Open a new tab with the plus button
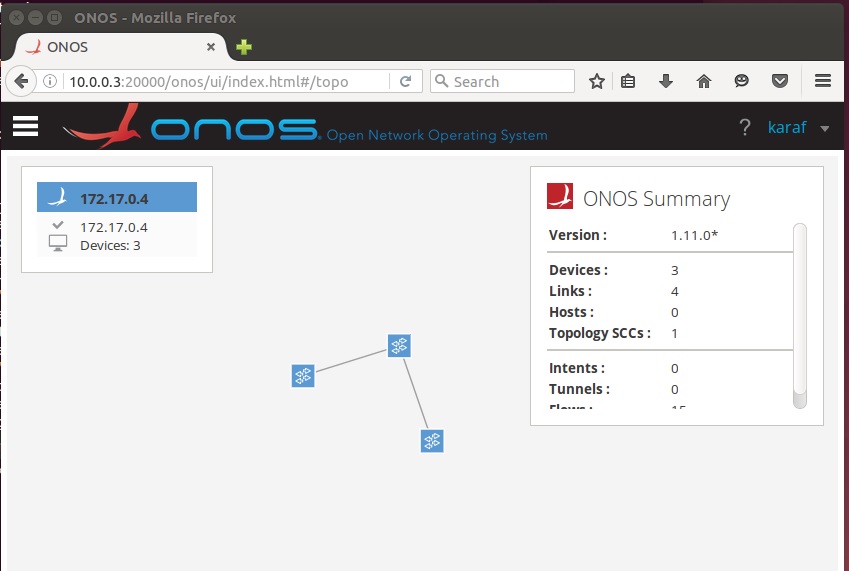The image size is (849, 571). point(244,47)
